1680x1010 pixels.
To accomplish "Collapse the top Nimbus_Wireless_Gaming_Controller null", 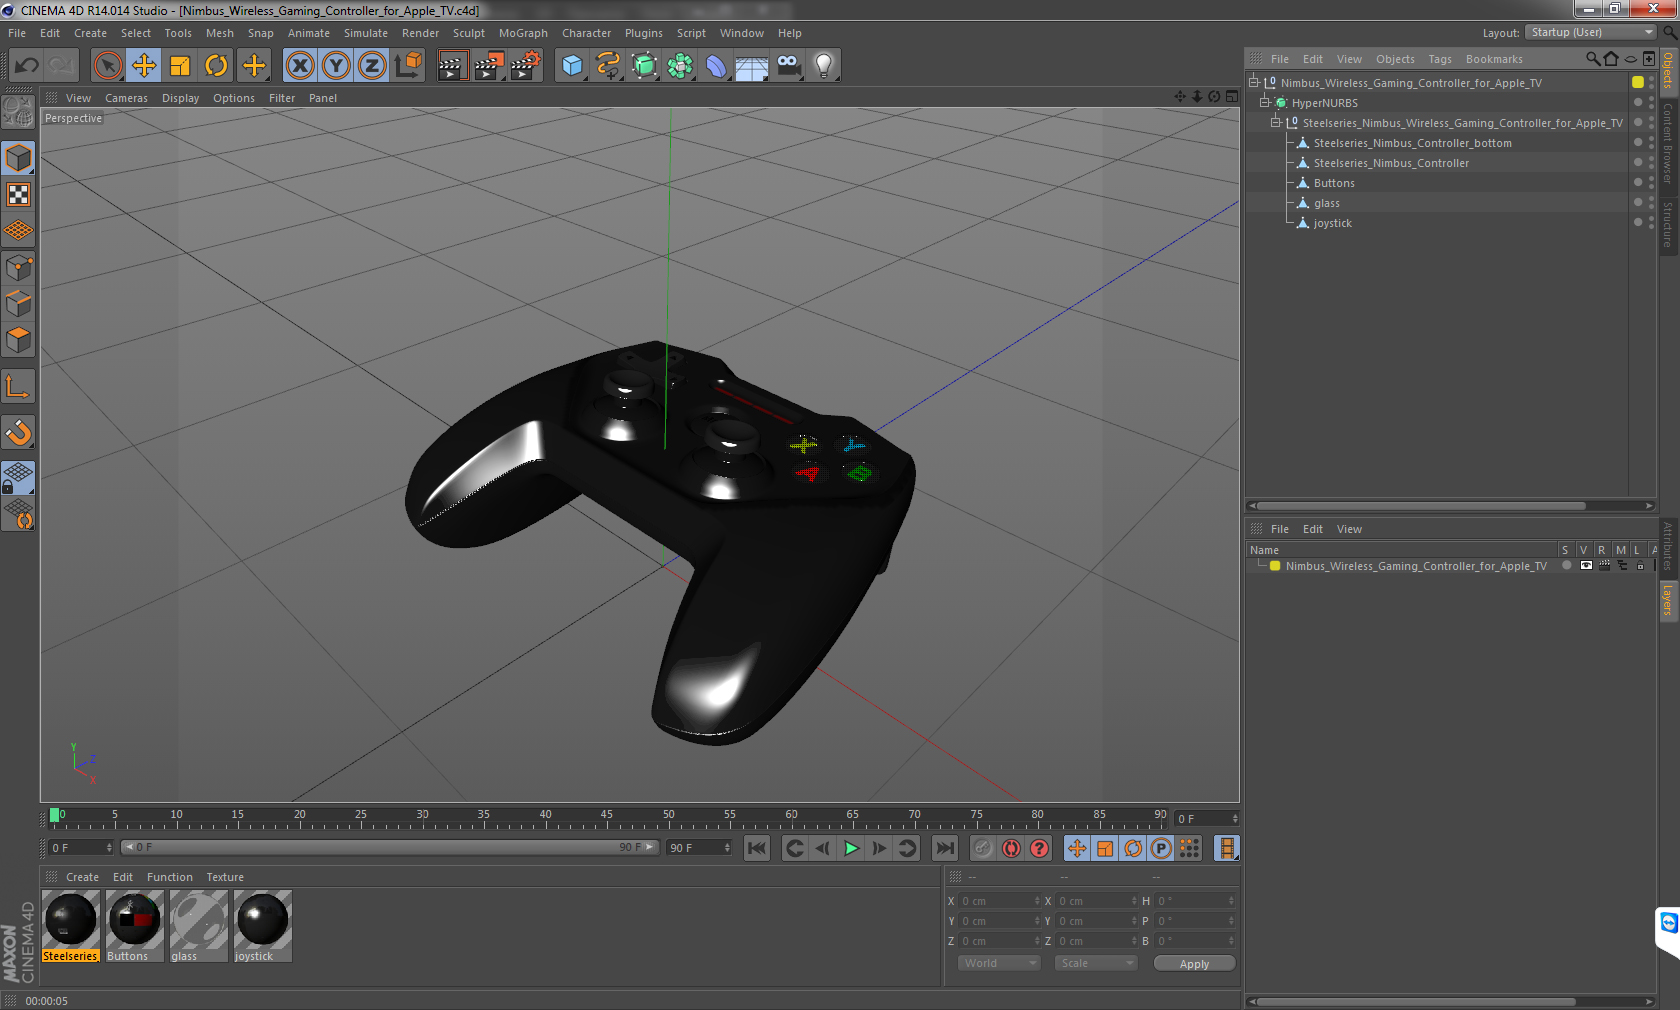I will point(1254,82).
